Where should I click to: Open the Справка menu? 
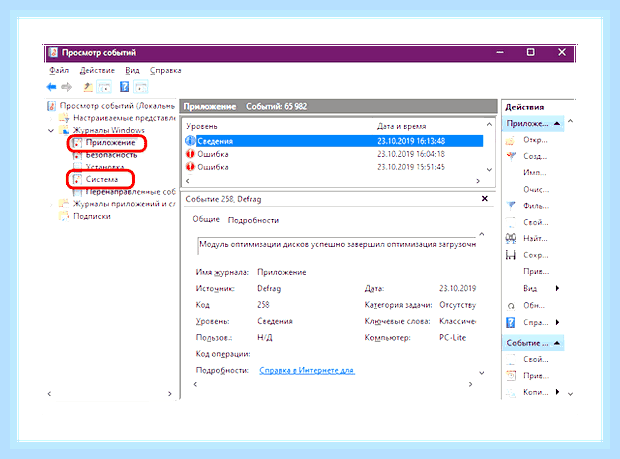165,70
